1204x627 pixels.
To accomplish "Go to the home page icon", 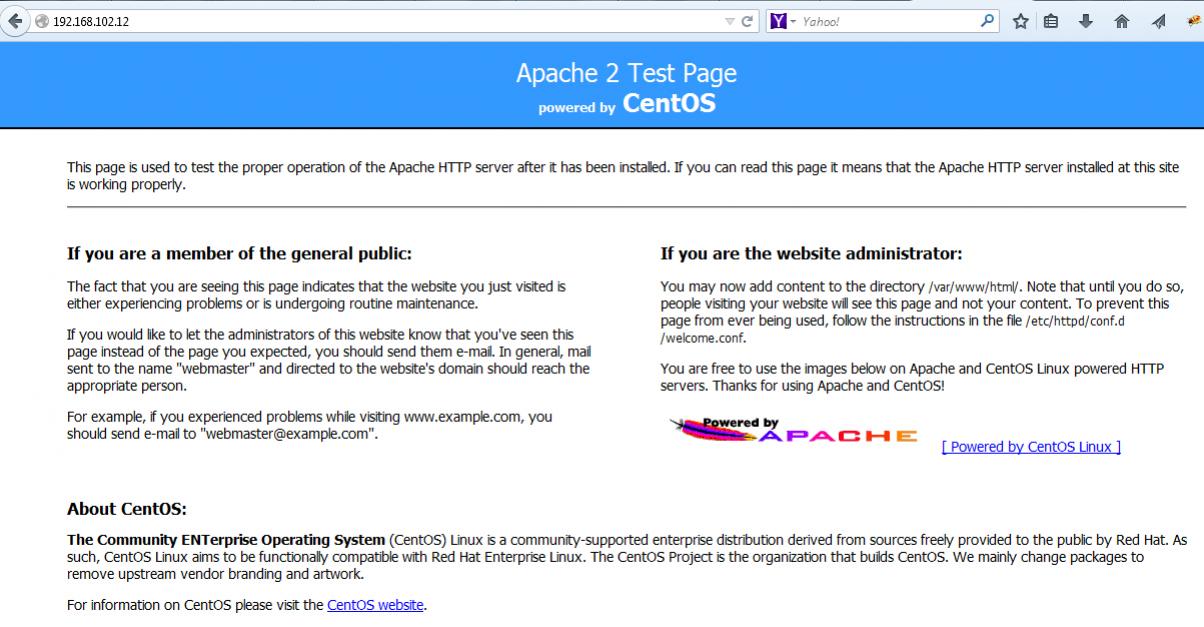I will (x=1122, y=21).
